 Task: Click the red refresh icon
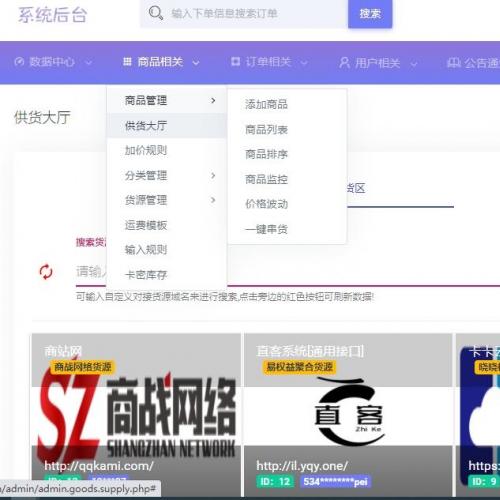tap(46, 272)
